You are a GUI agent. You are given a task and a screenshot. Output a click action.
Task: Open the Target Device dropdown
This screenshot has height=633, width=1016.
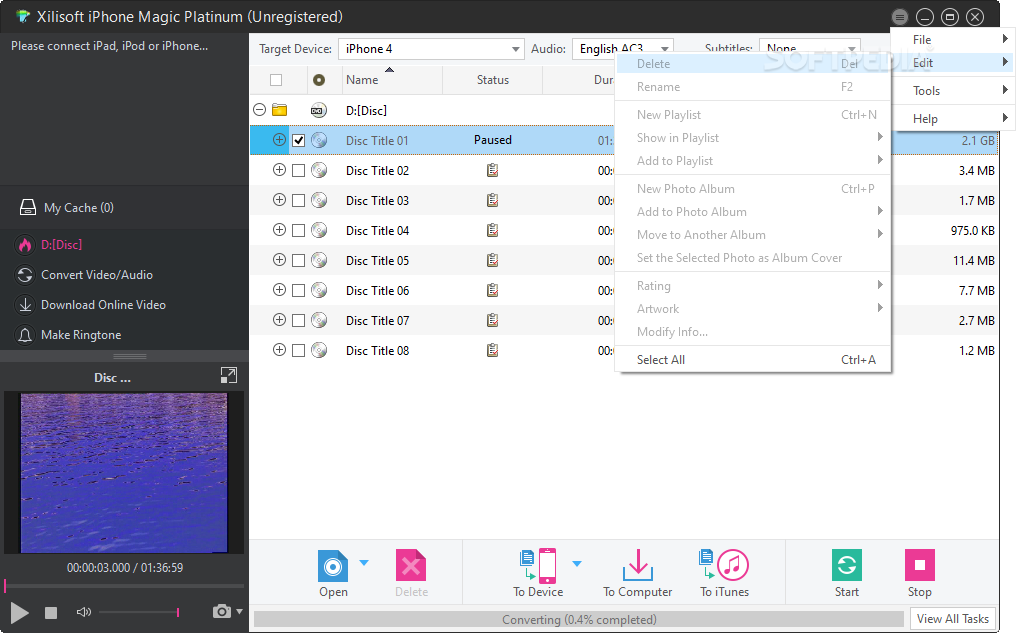(x=431, y=49)
